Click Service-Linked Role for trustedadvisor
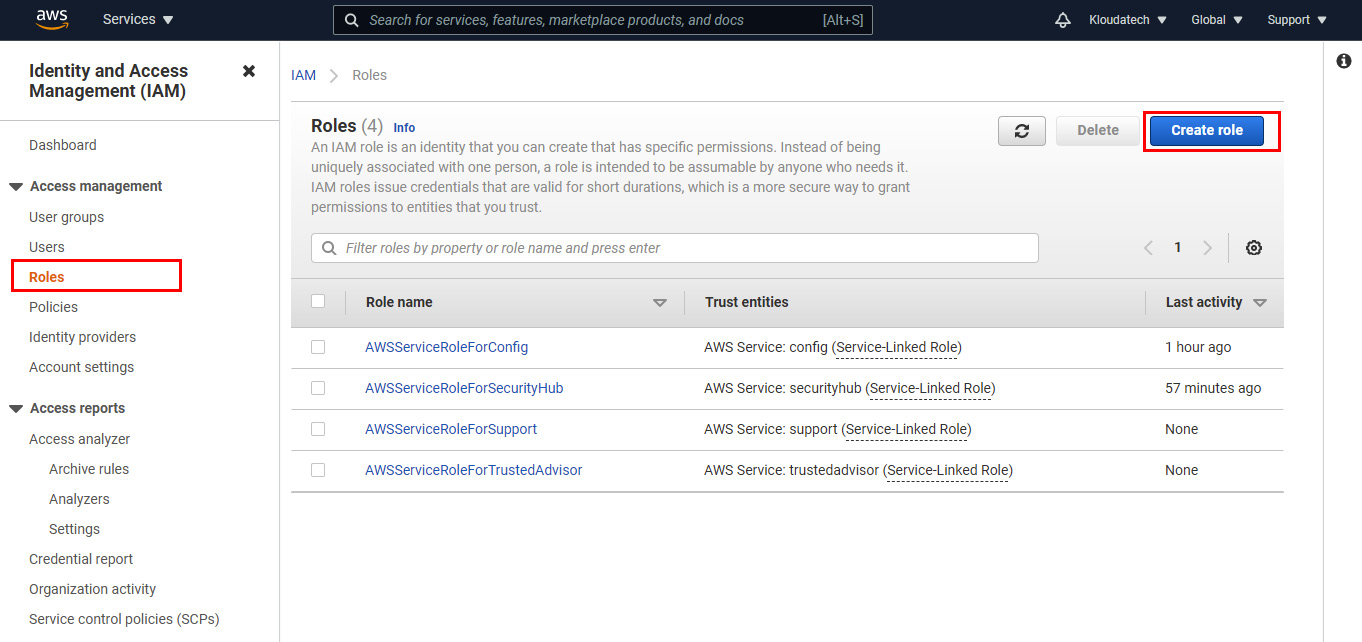1362x642 pixels. (x=948, y=470)
